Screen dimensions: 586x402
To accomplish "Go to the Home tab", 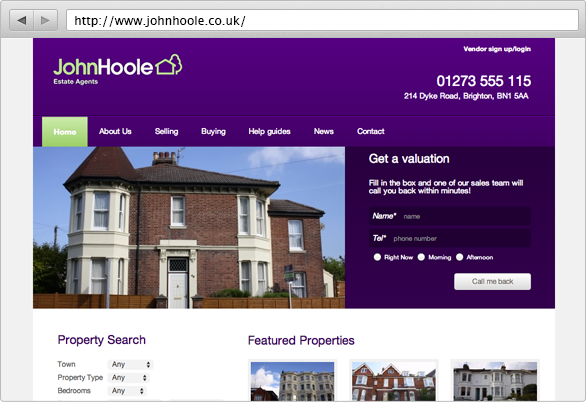I will point(65,132).
